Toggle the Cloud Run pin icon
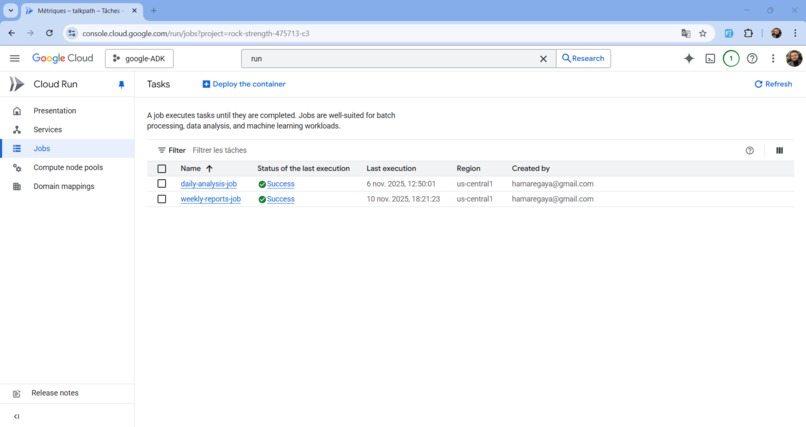This screenshot has width=806, height=427. [121, 85]
